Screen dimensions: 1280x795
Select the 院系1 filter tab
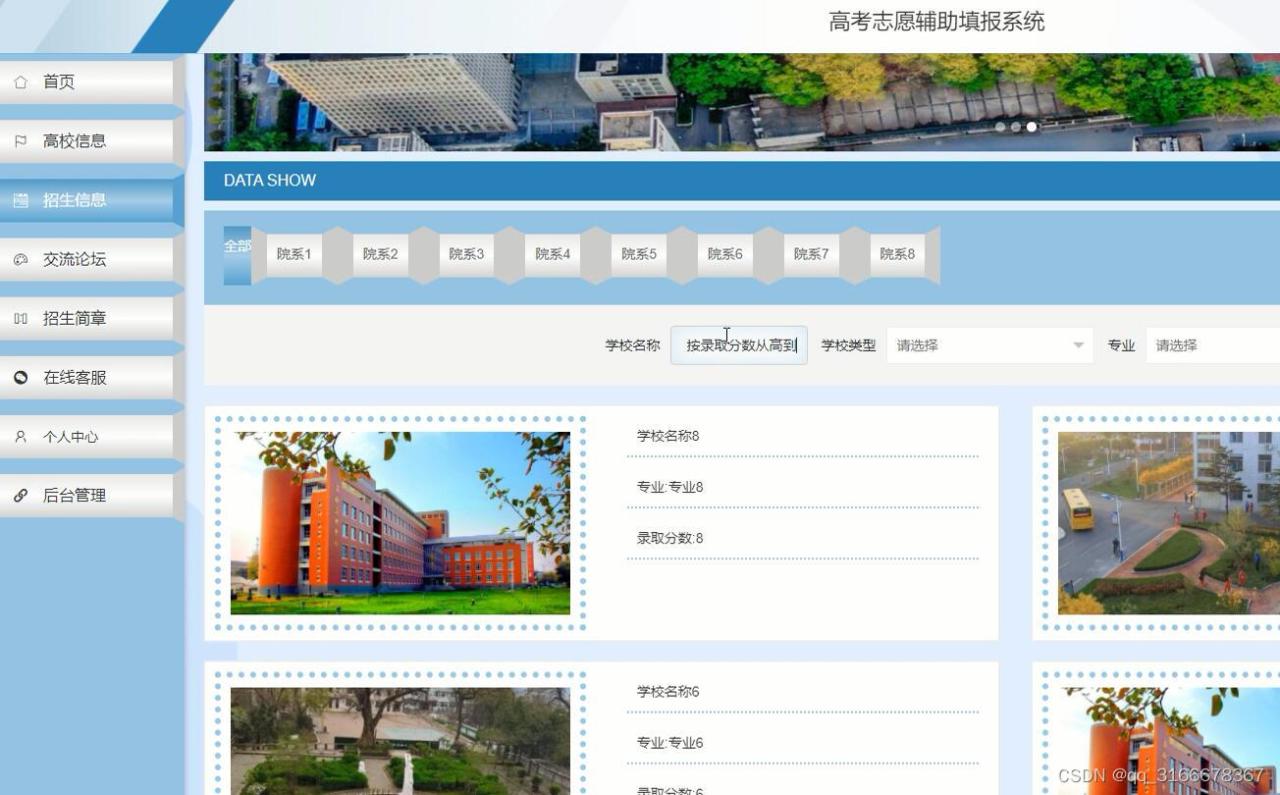294,254
